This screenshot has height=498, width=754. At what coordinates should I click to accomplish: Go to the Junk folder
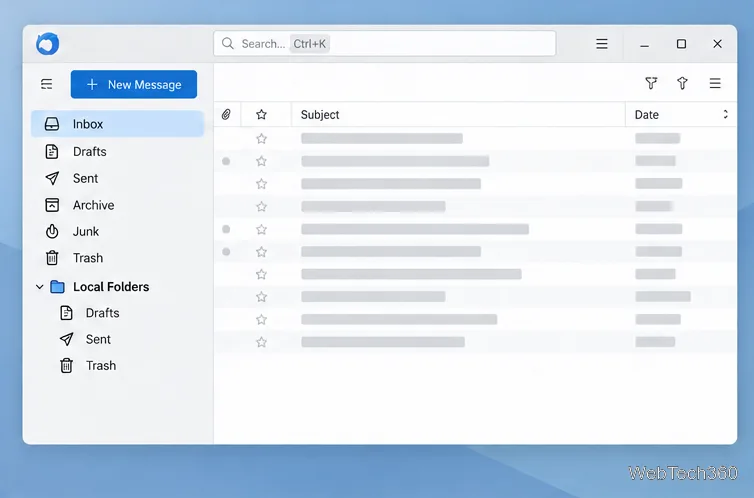coord(118,232)
